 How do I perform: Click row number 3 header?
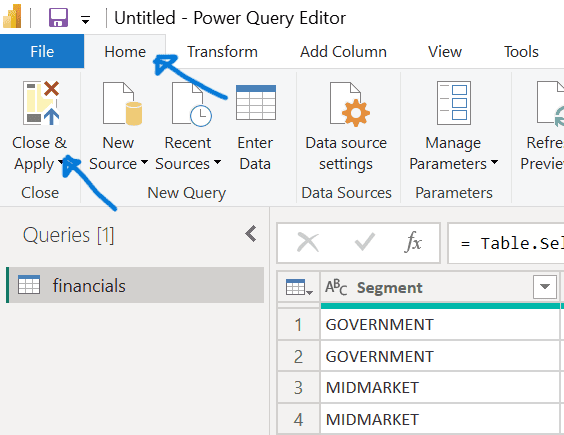299,388
